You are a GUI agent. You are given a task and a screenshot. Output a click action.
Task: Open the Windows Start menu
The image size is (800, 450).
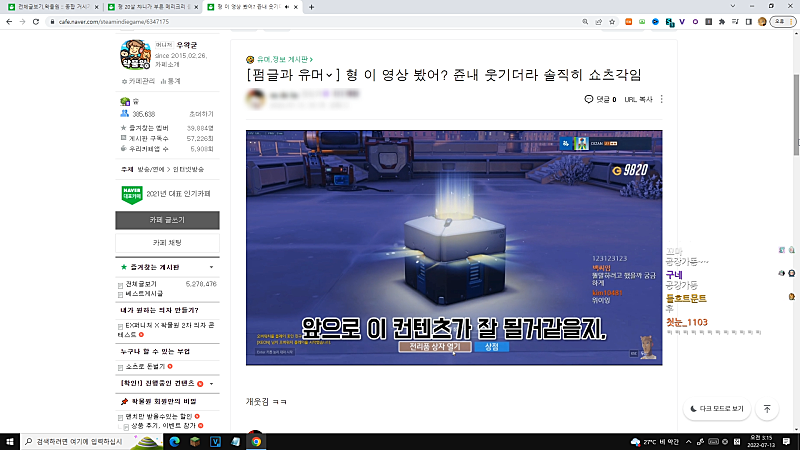[10, 441]
